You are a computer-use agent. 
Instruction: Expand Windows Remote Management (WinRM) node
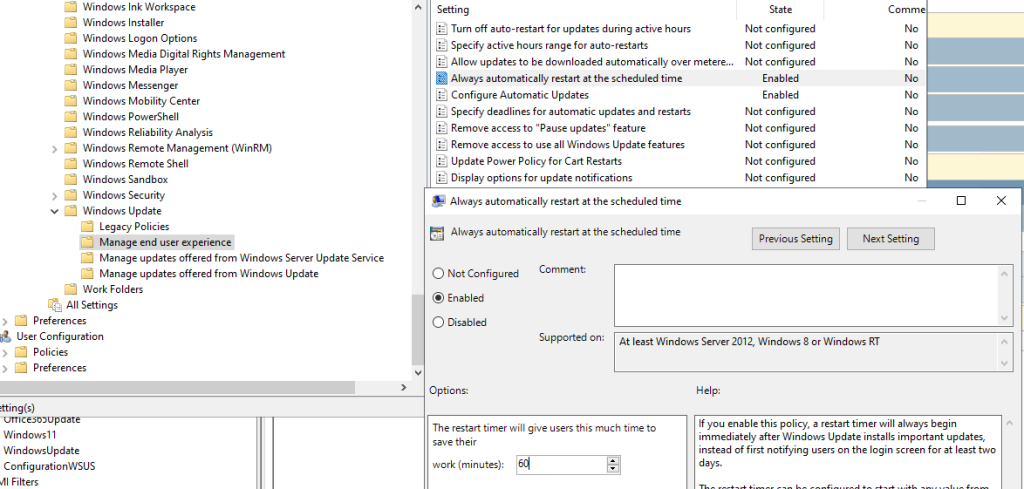(54, 149)
